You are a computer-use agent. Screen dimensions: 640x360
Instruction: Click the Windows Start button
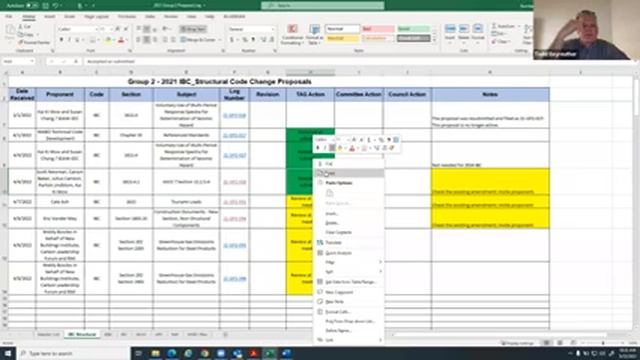click(x=8, y=353)
